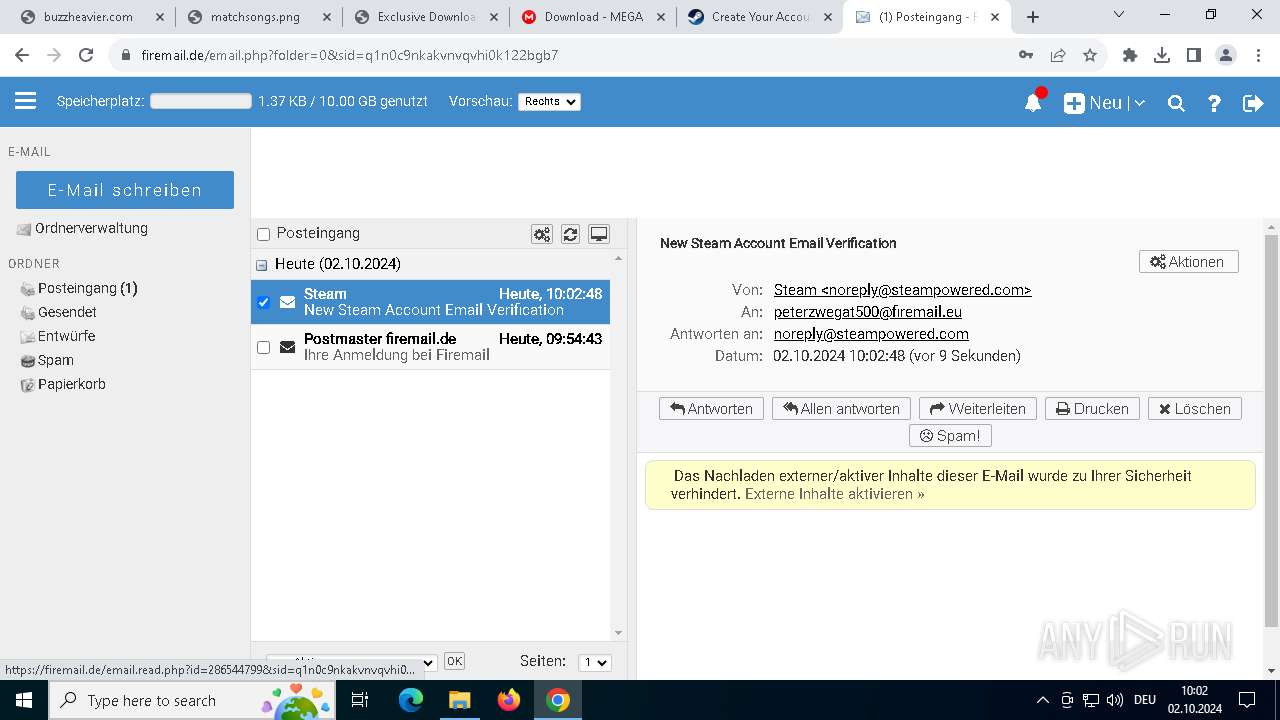
Task: Collapse the Heute (02.10.2024) group
Action: [x=262, y=265]
